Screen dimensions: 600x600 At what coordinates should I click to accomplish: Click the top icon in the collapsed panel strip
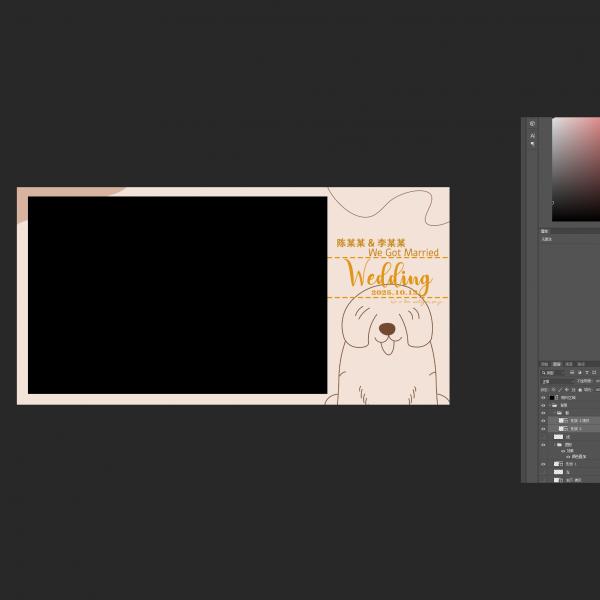532,124
